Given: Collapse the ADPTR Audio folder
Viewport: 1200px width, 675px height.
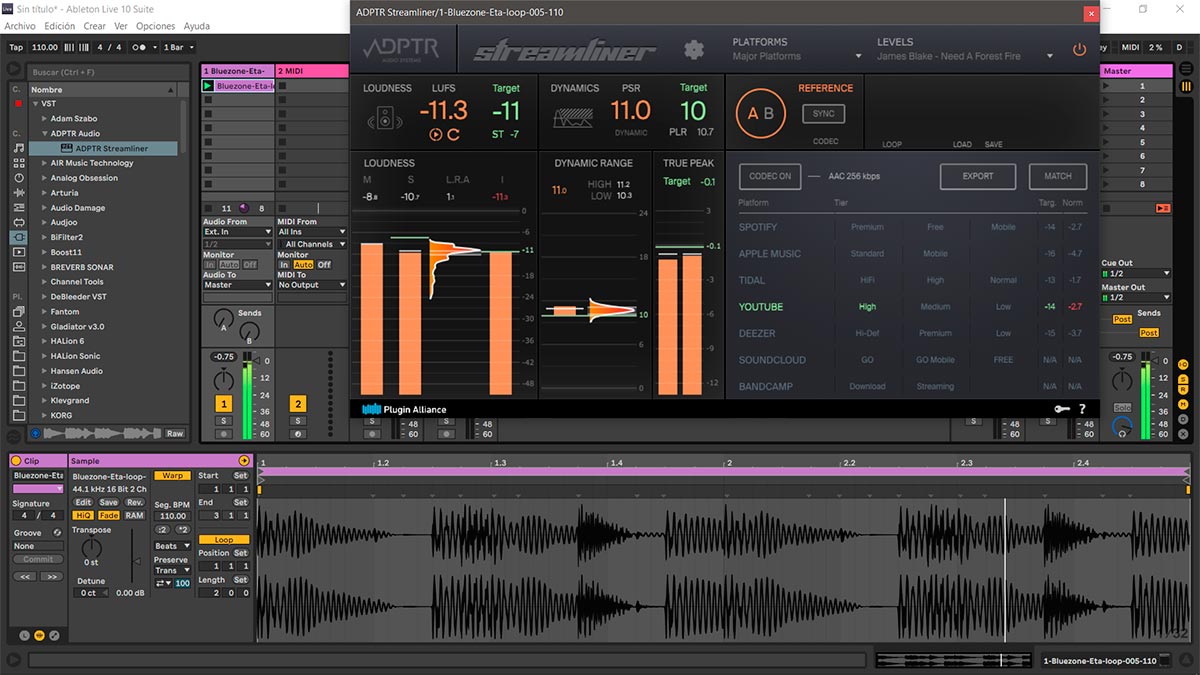Looking at the screenshot, I should click(45, 134).
